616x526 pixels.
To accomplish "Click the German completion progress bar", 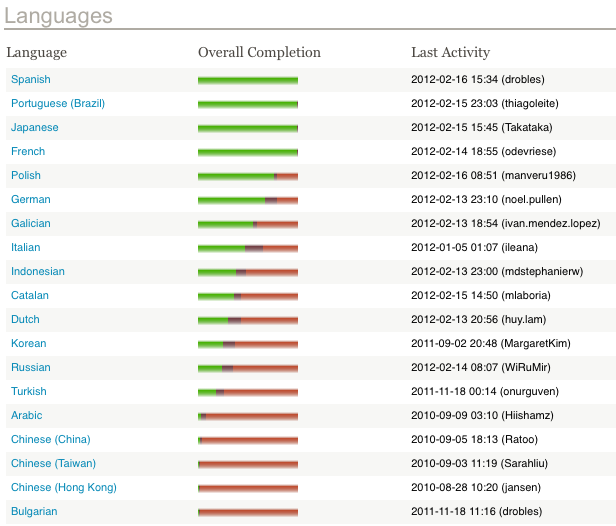I will (x=248, y=200).
